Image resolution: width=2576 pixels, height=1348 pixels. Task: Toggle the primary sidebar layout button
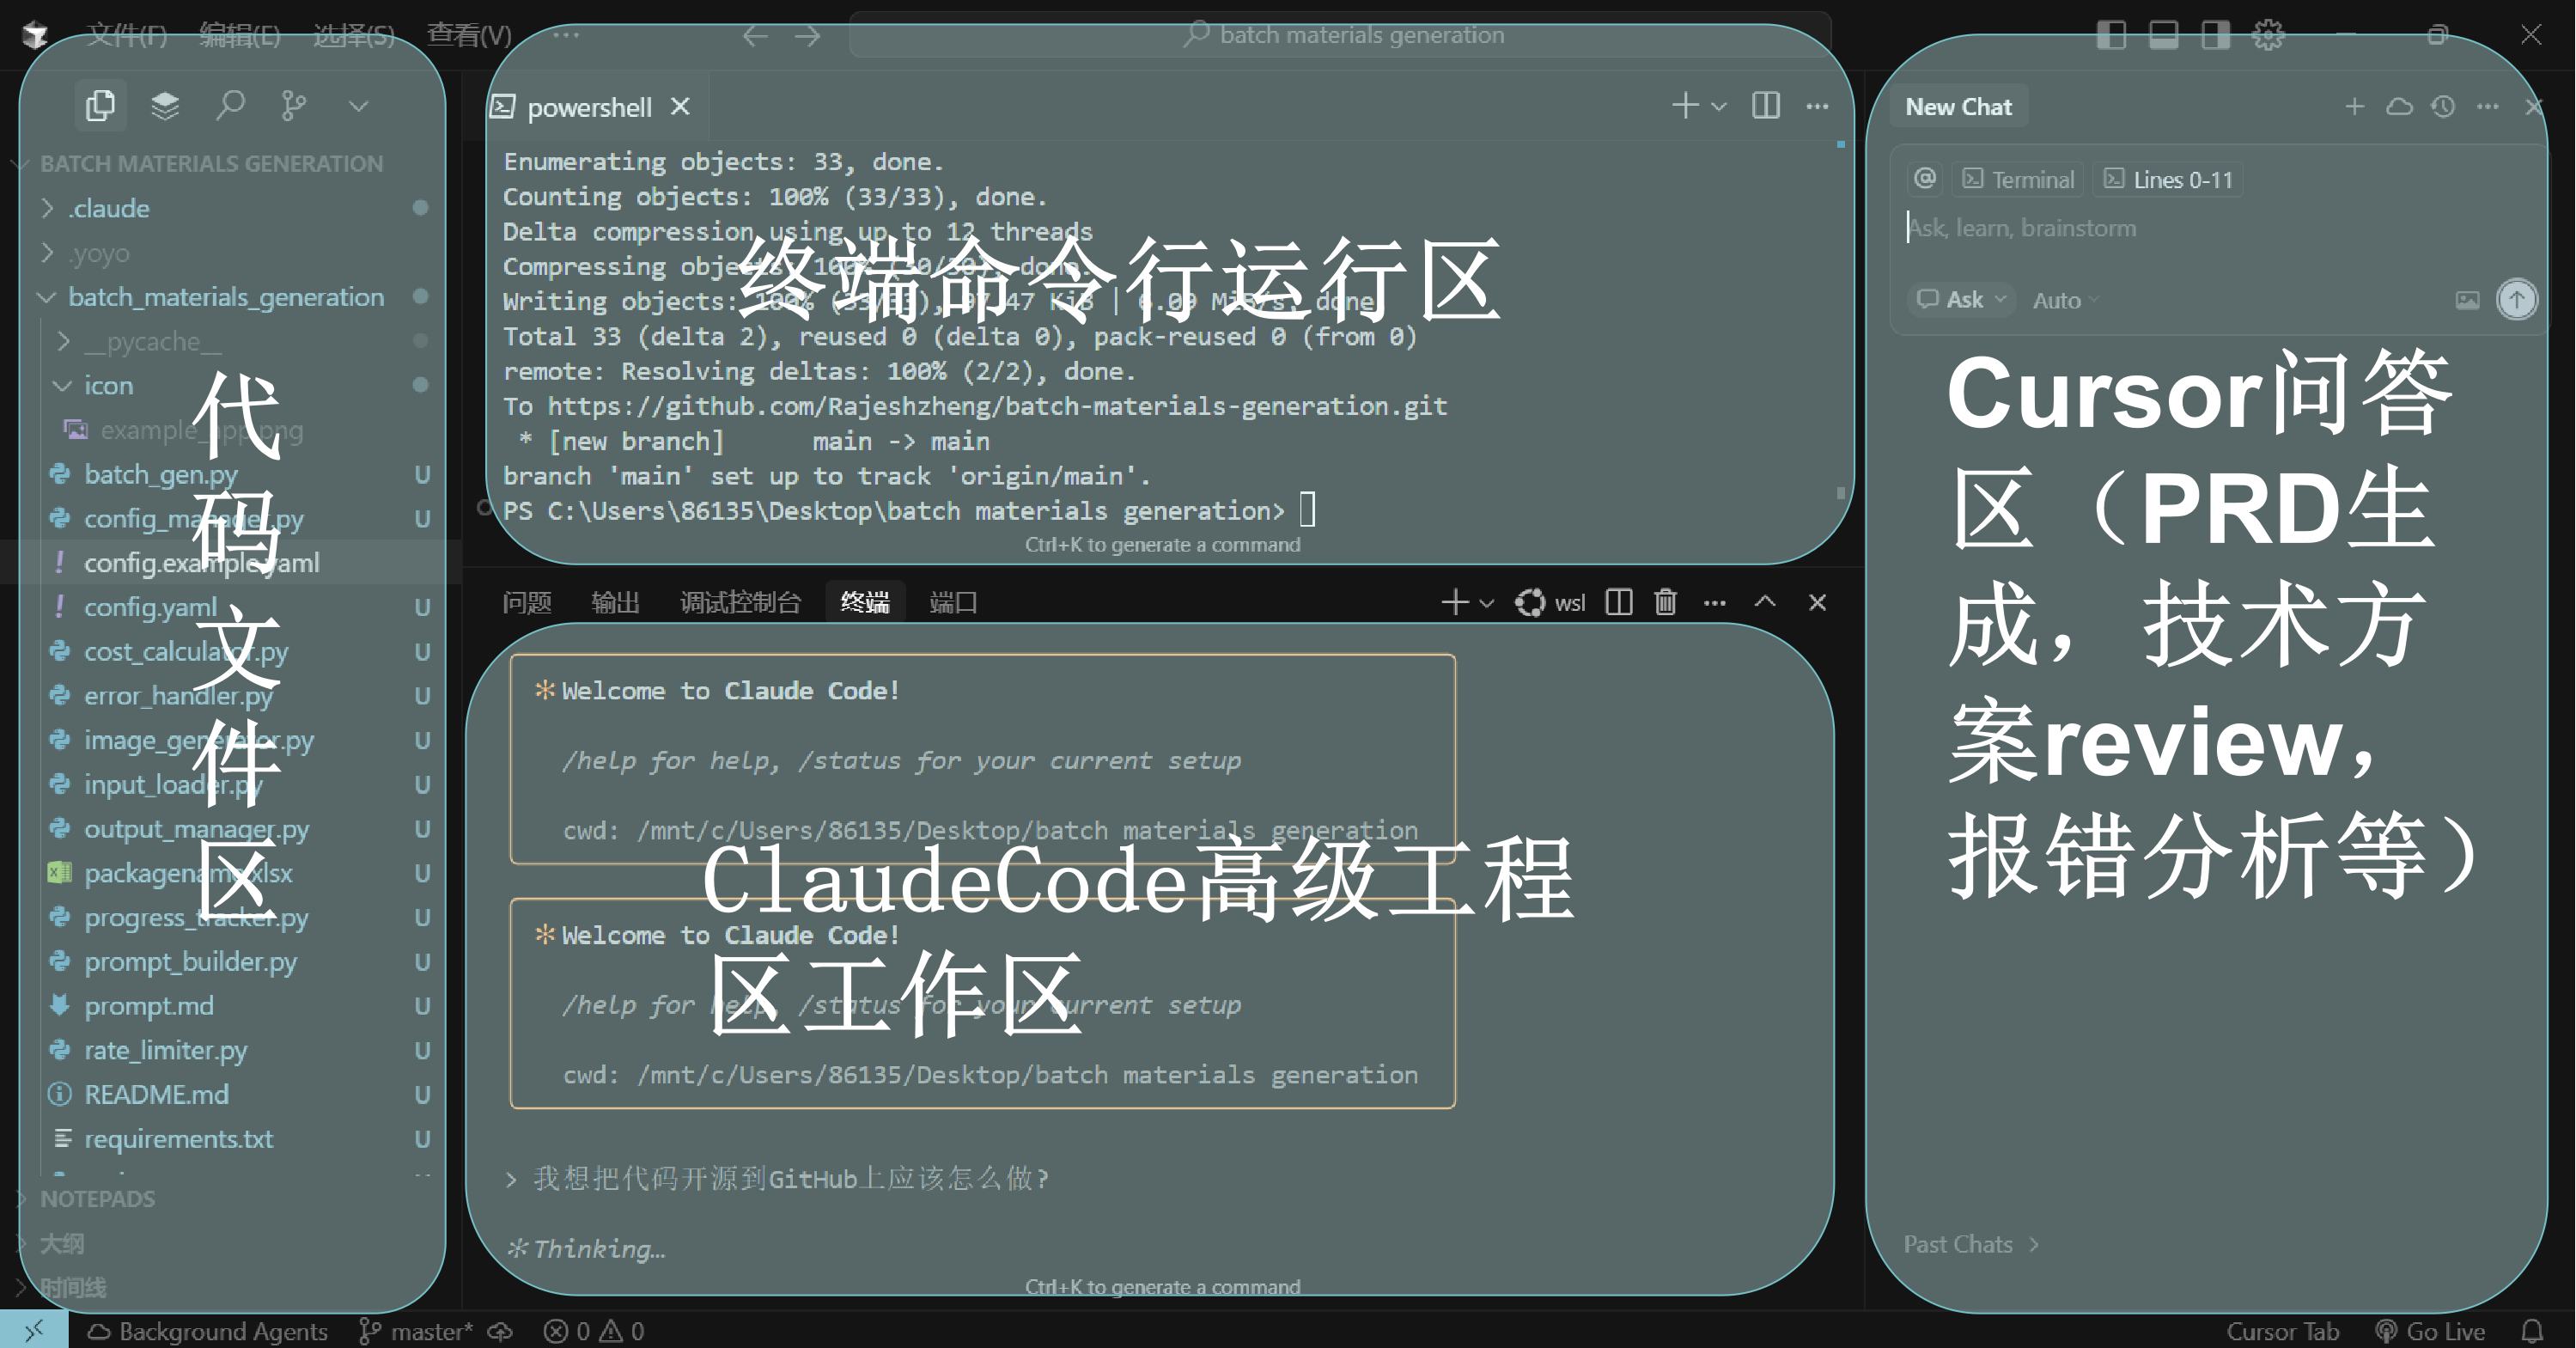pos(2111,35)
